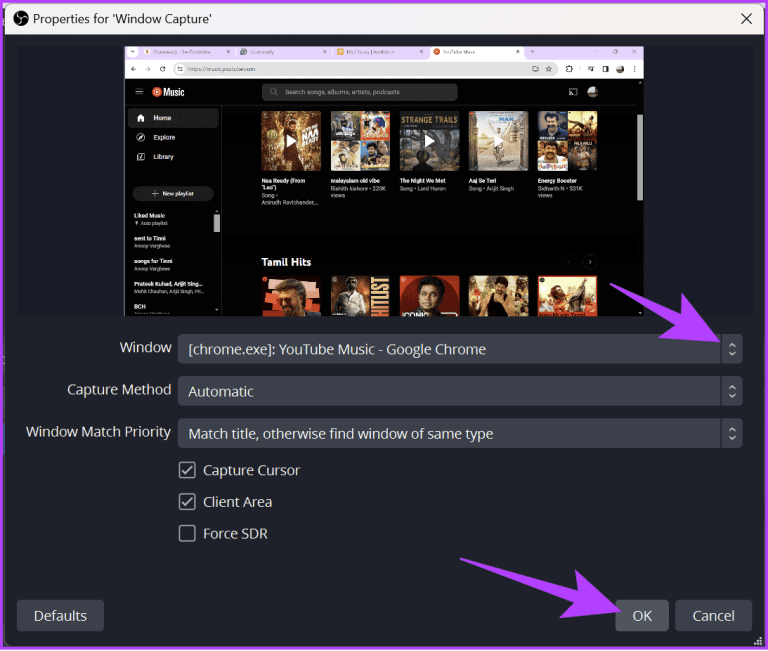The width and height of the screenshot is (768, 651).
Task: Expand the Window source dropdown
Action: point(732,349)
